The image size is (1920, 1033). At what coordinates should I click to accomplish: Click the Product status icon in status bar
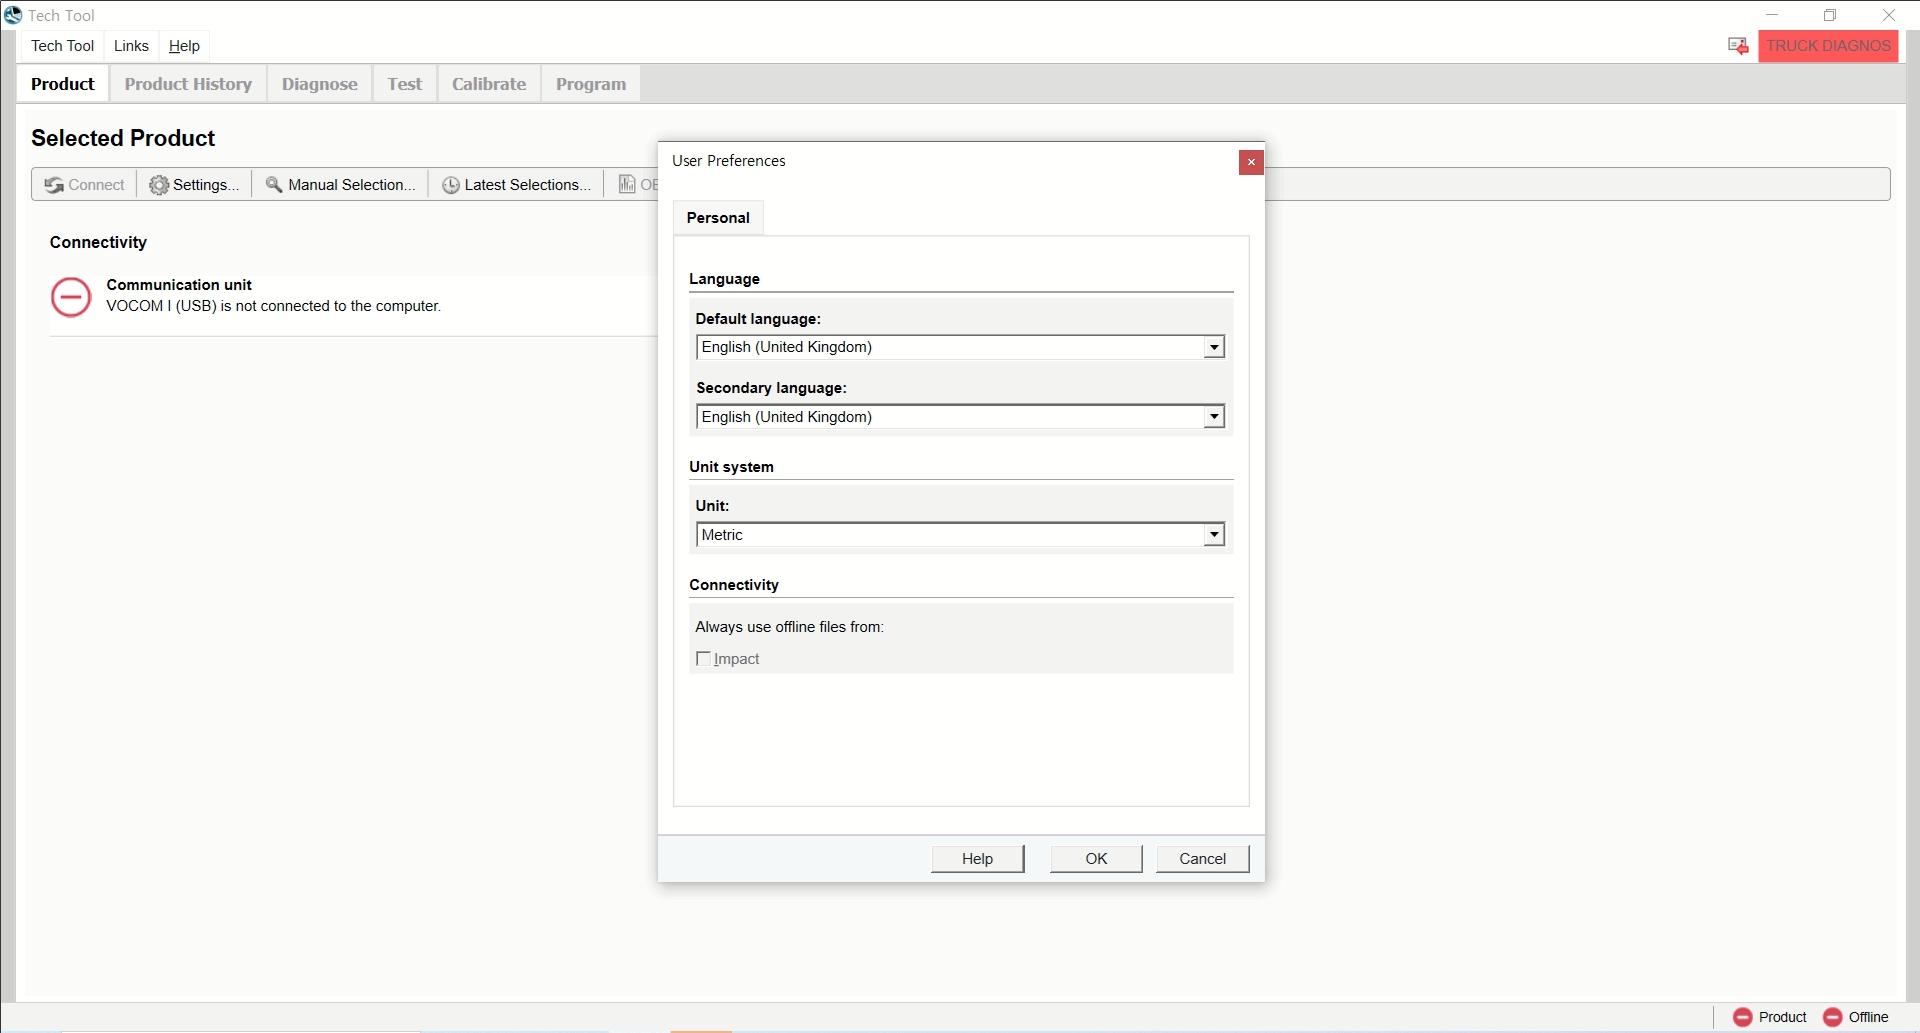(x=1743, y=1017)
